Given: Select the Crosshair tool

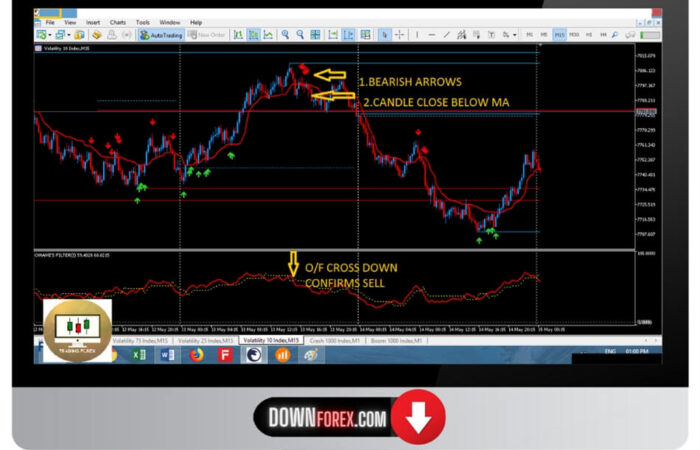Looking at the screenshot, I should pos(400,35).
